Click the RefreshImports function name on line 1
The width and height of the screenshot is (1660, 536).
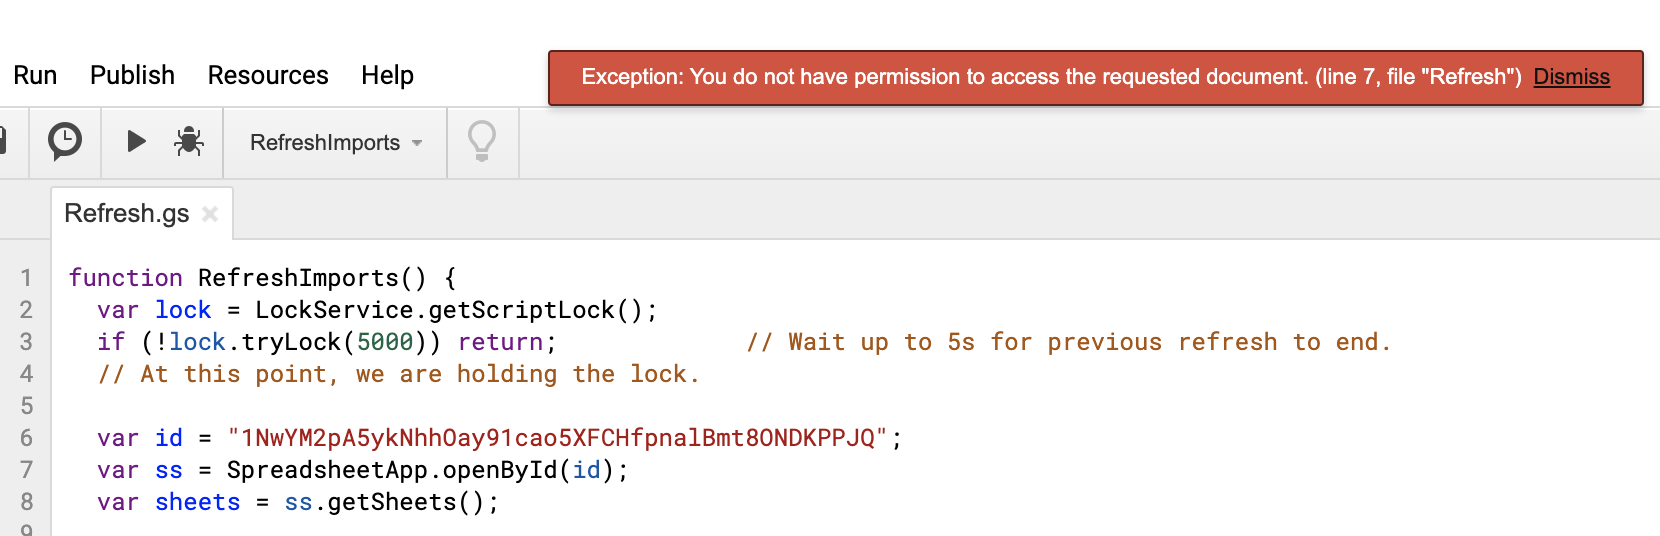(298, 278)
